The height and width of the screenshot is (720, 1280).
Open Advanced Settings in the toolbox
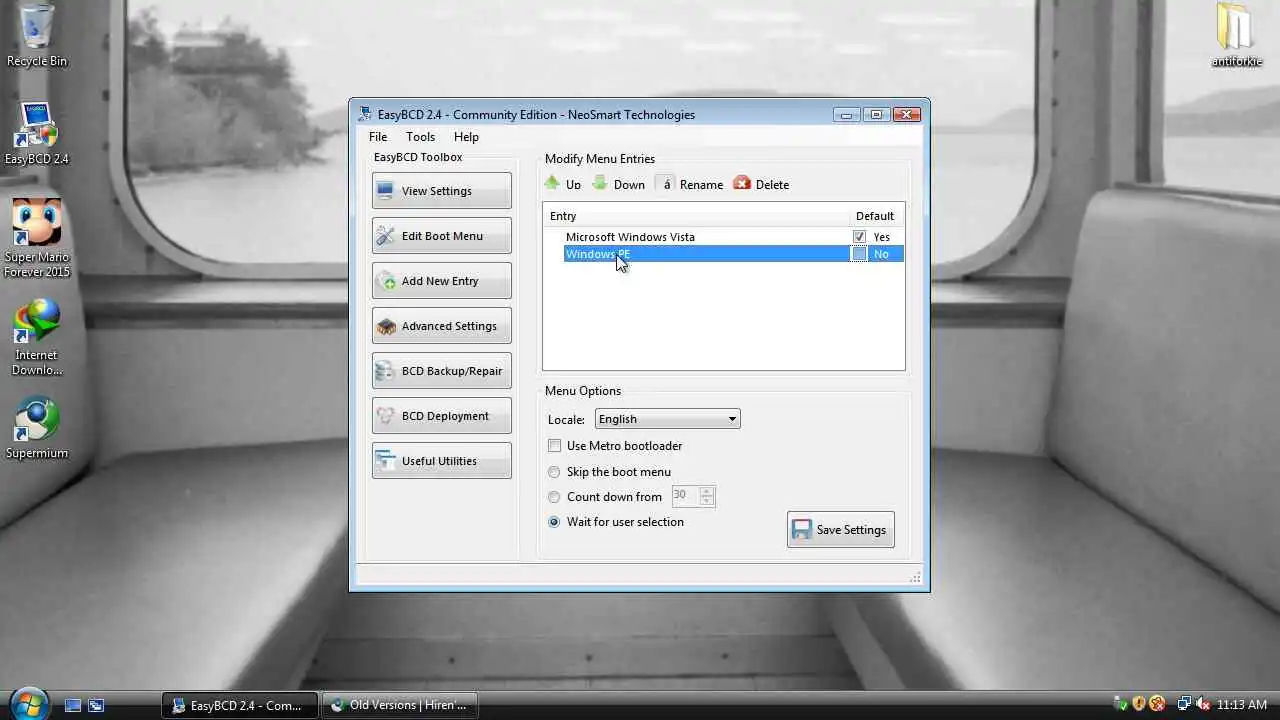441,326
